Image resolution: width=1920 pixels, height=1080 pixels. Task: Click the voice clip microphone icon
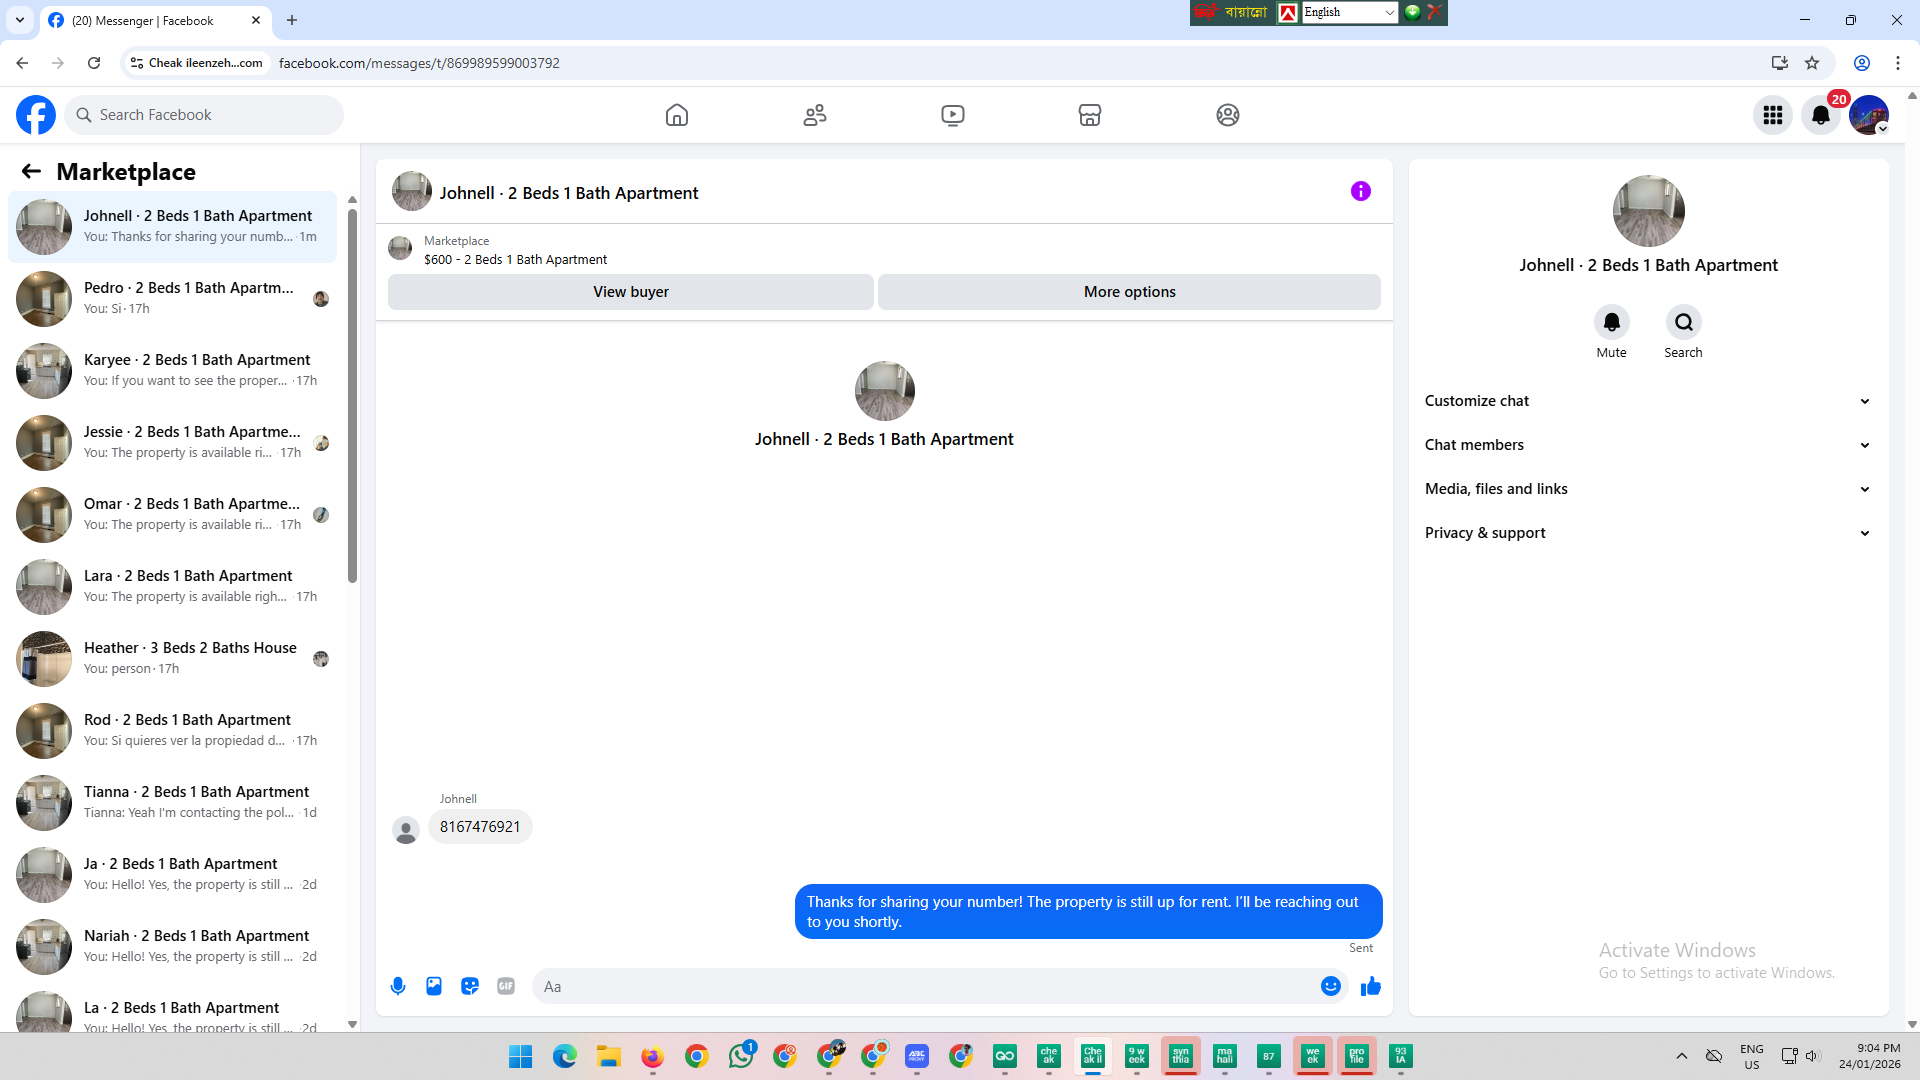click(398, 986)
